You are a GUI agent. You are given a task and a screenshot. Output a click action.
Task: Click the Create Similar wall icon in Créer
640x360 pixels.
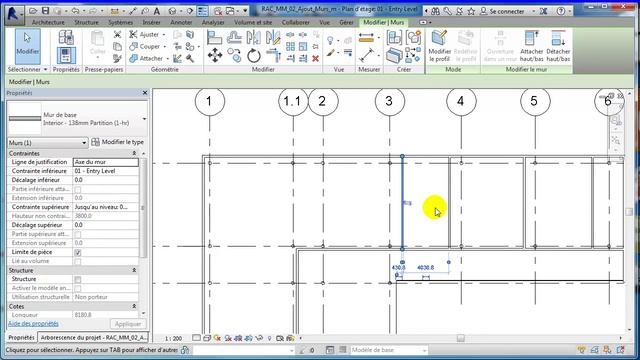coord(394,56)
